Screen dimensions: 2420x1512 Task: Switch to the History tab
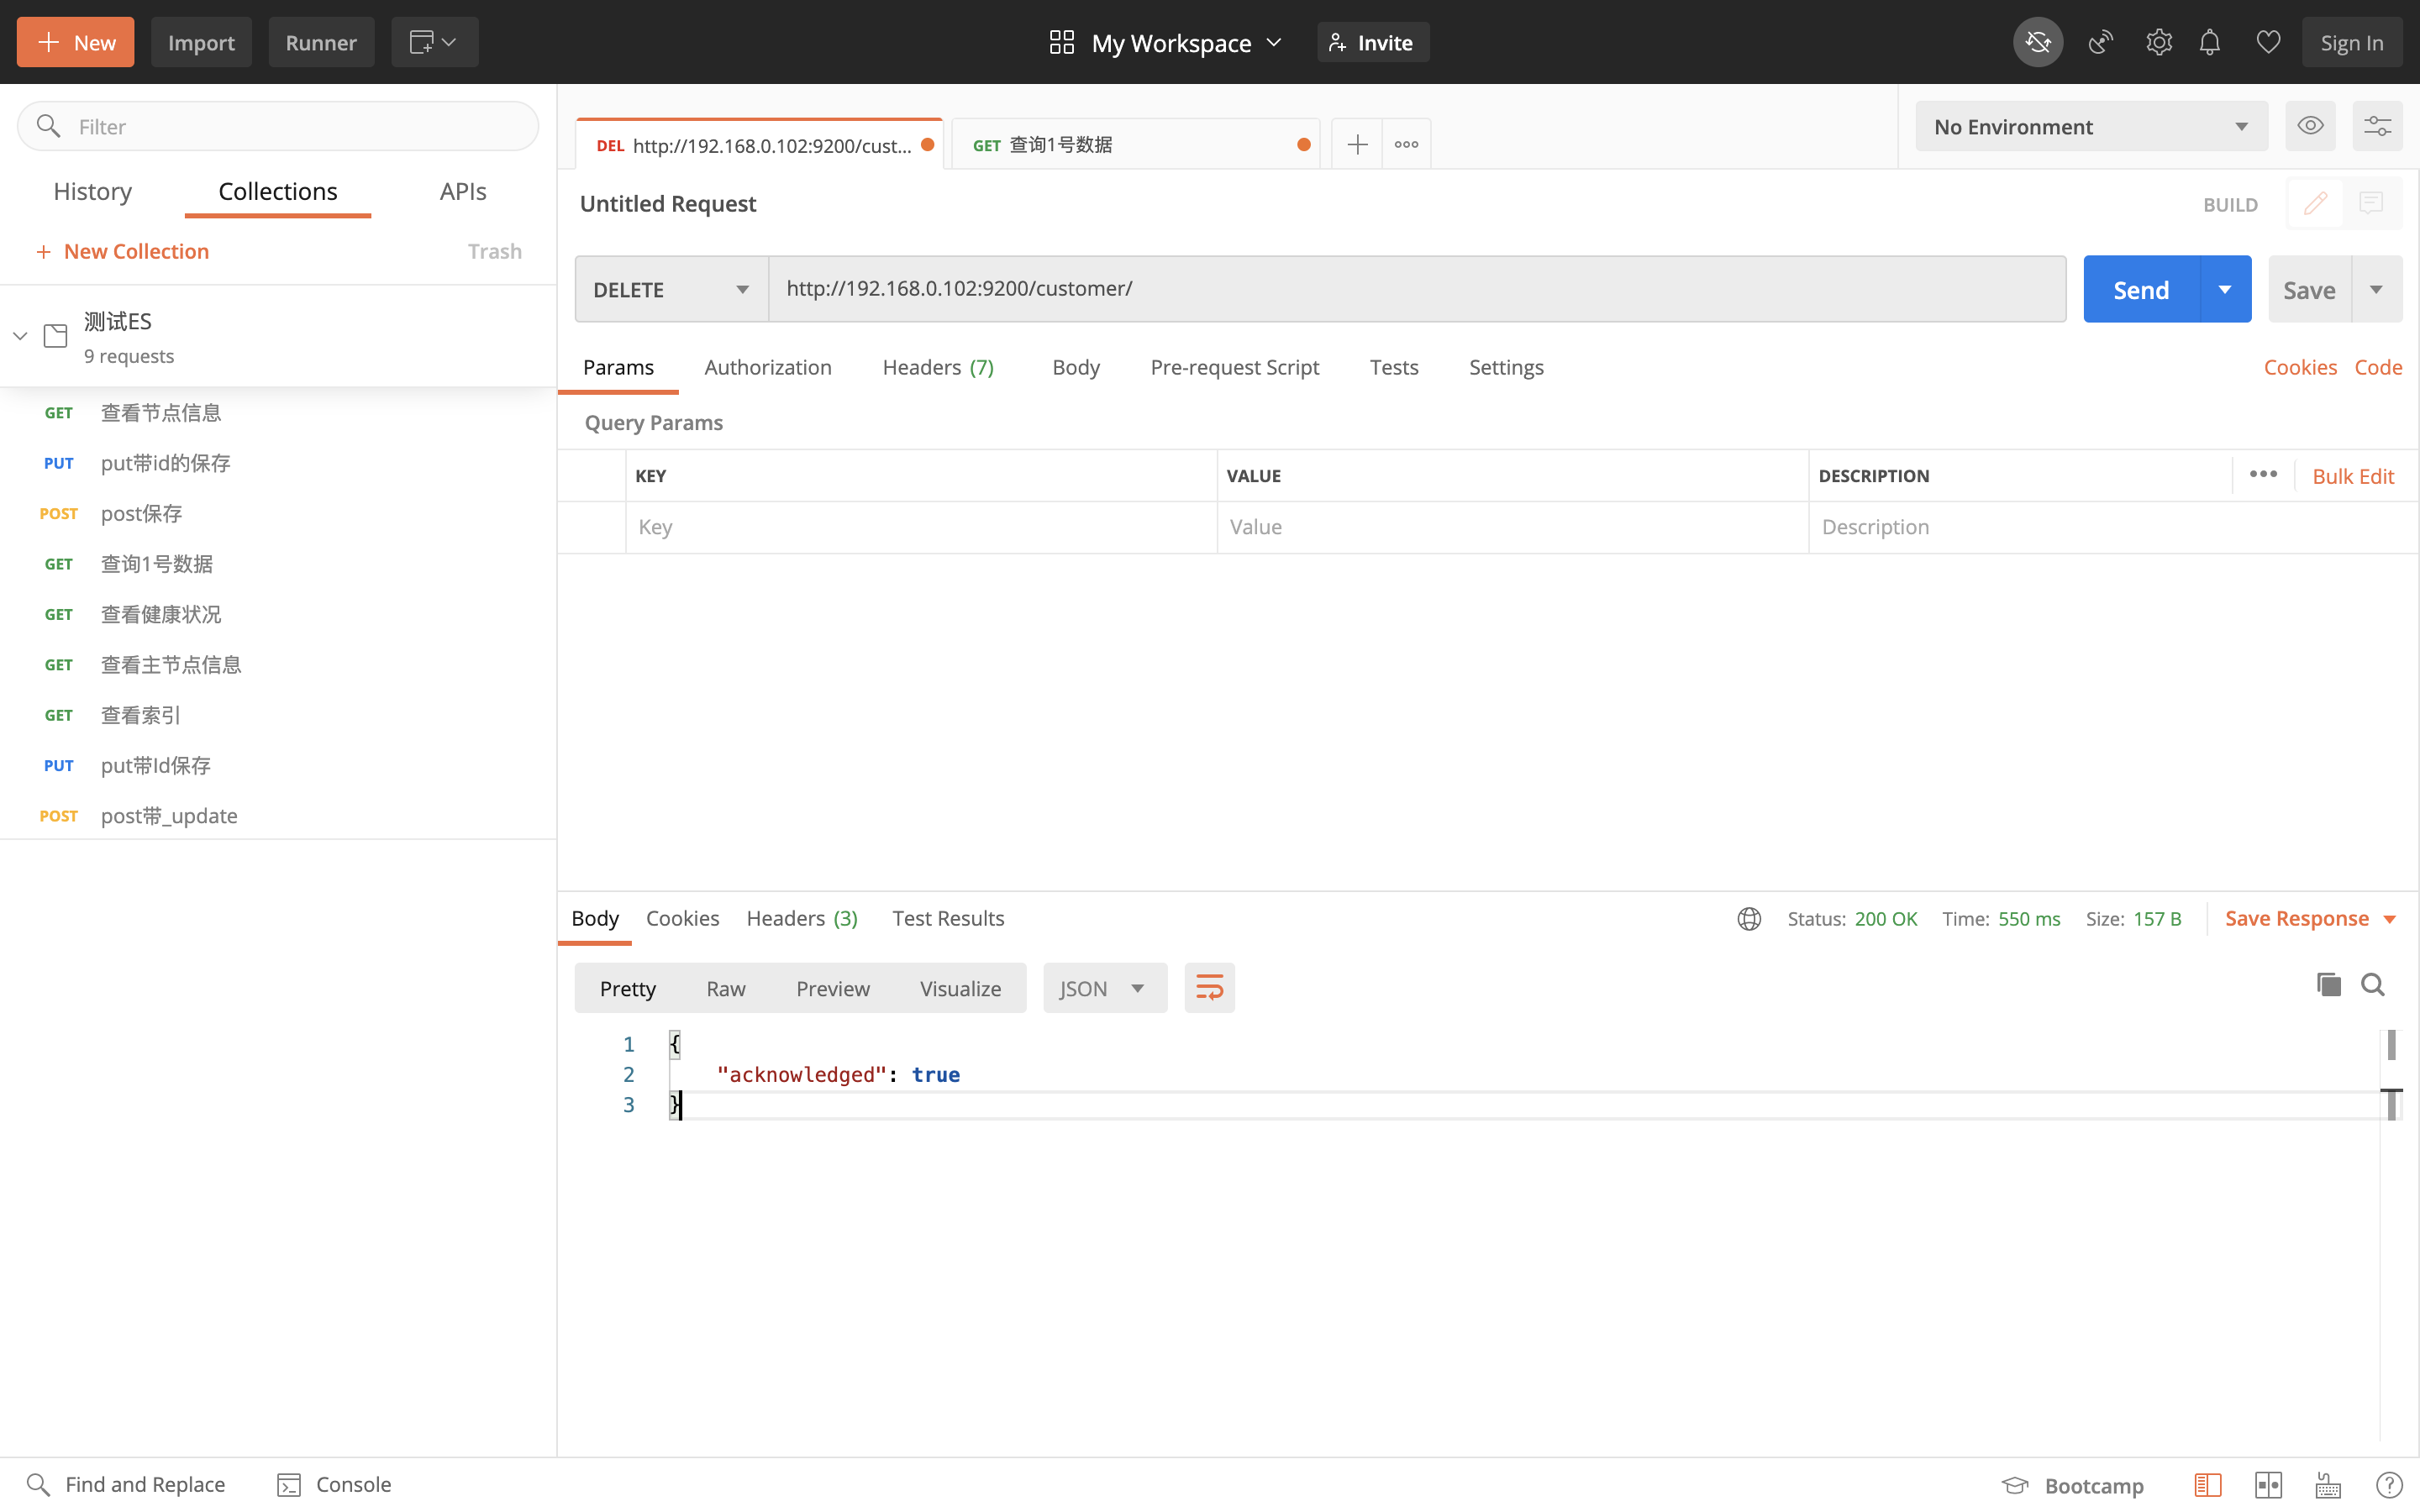93,191
